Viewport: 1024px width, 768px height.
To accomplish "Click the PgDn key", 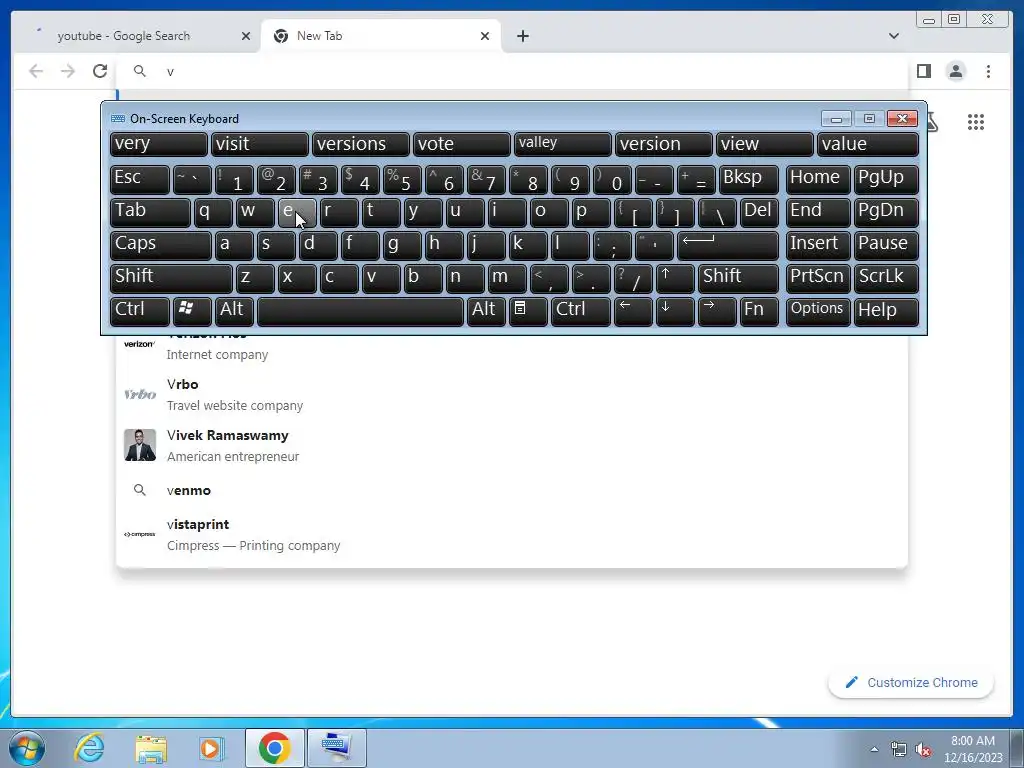I will (886, 212).
